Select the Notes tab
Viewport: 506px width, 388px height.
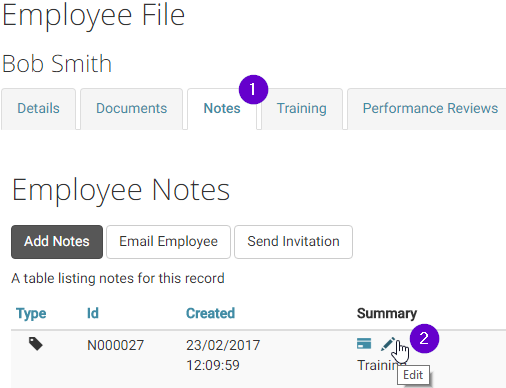tap(222, 109)
